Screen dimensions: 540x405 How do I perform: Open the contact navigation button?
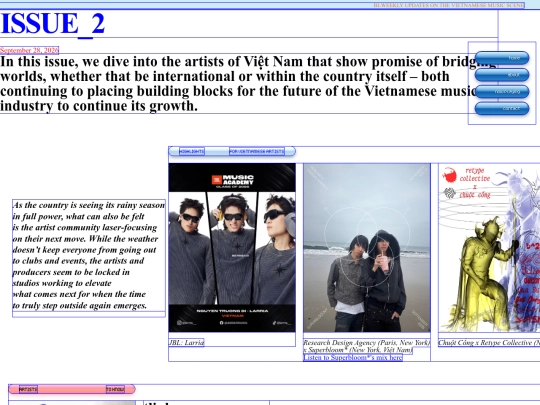[502, 108]
